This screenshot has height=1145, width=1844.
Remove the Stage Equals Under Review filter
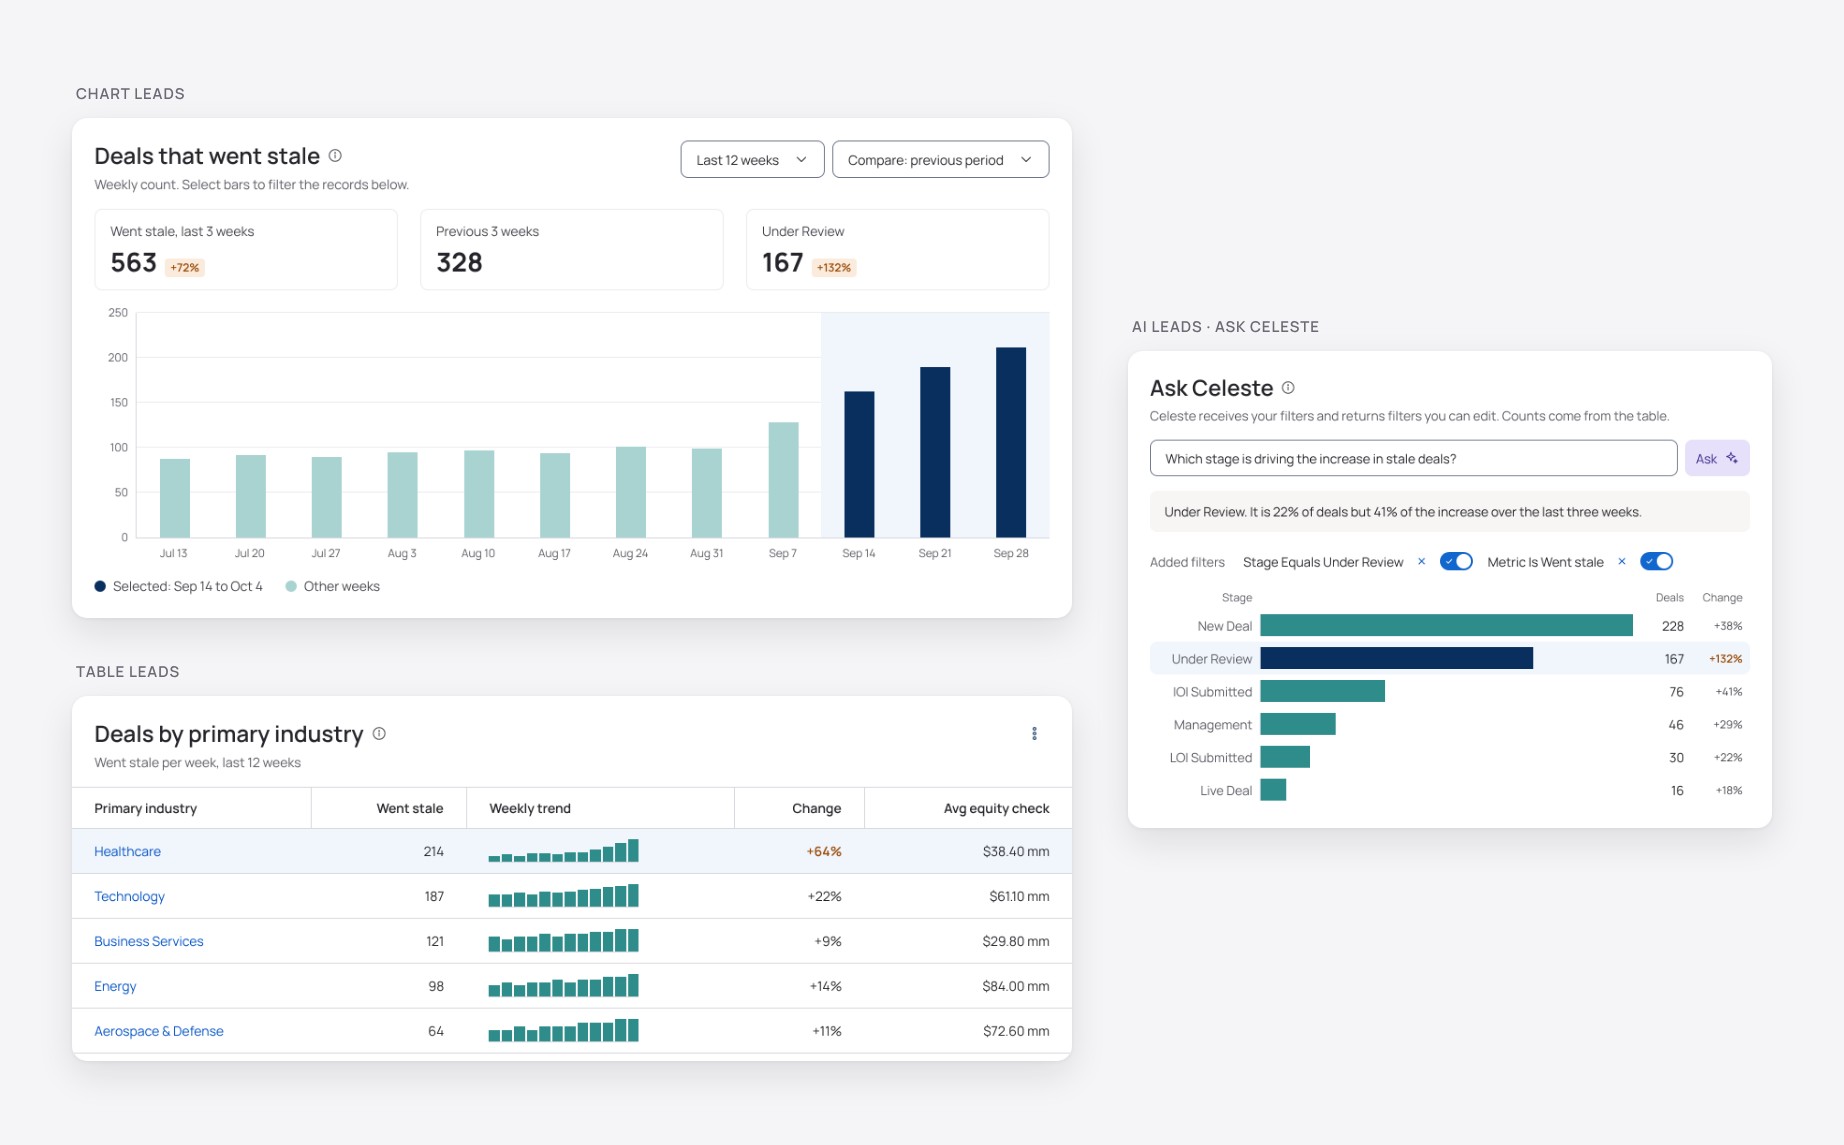click(1421, 562)
